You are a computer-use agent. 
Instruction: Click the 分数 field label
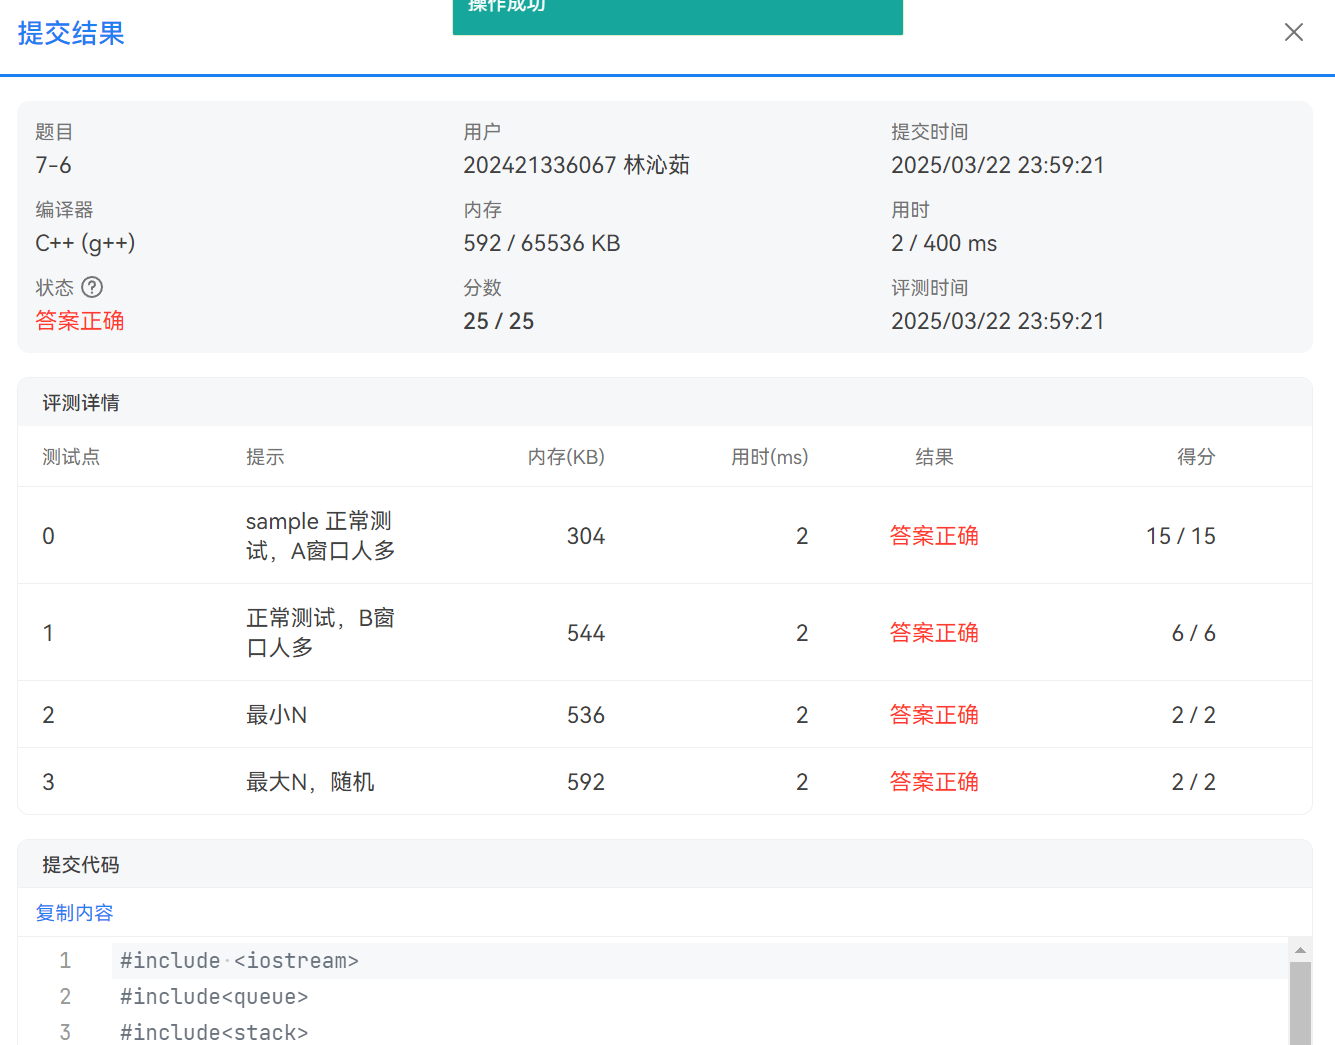(482, 288)
